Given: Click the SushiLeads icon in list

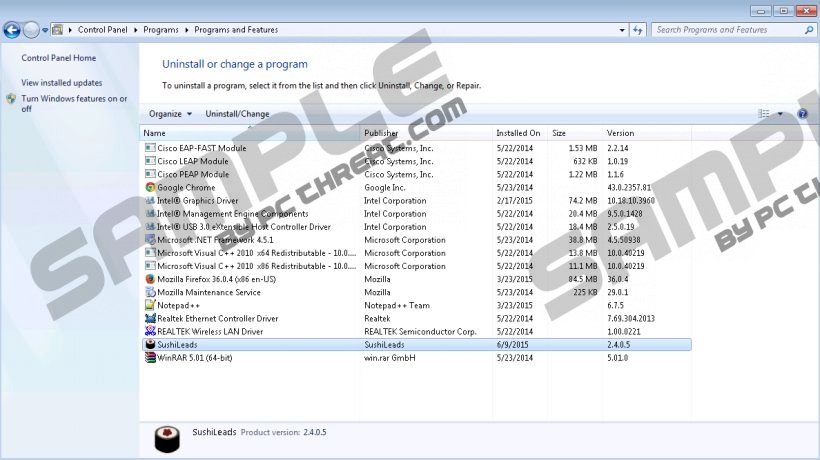Looking at the screenshot, I should 150,345.
